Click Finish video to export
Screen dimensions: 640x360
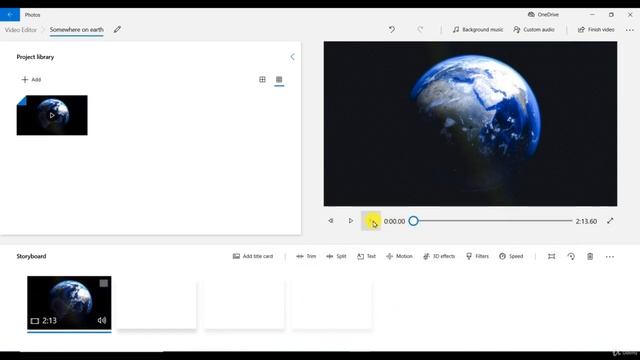point(596,29)
